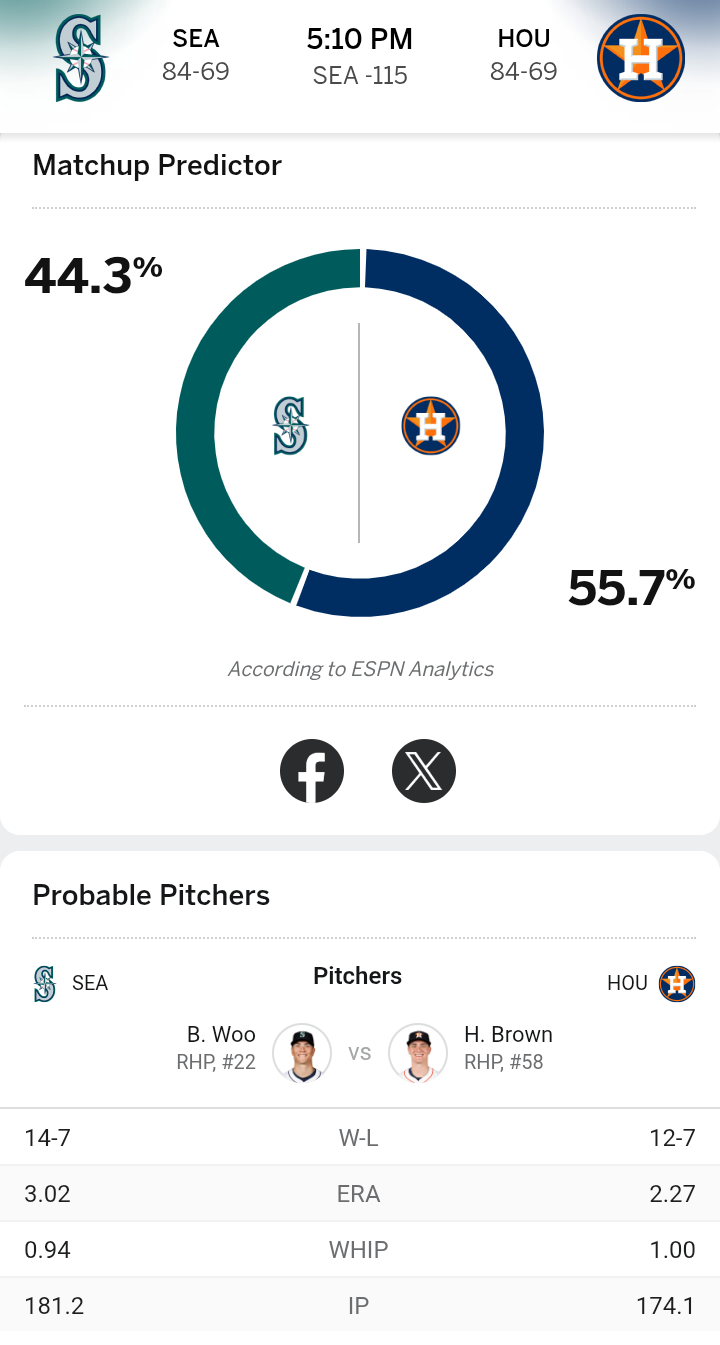This screenshot has width=720, height=1345.
Task: Tap the SEA -115 betting line
Action: 360,76
